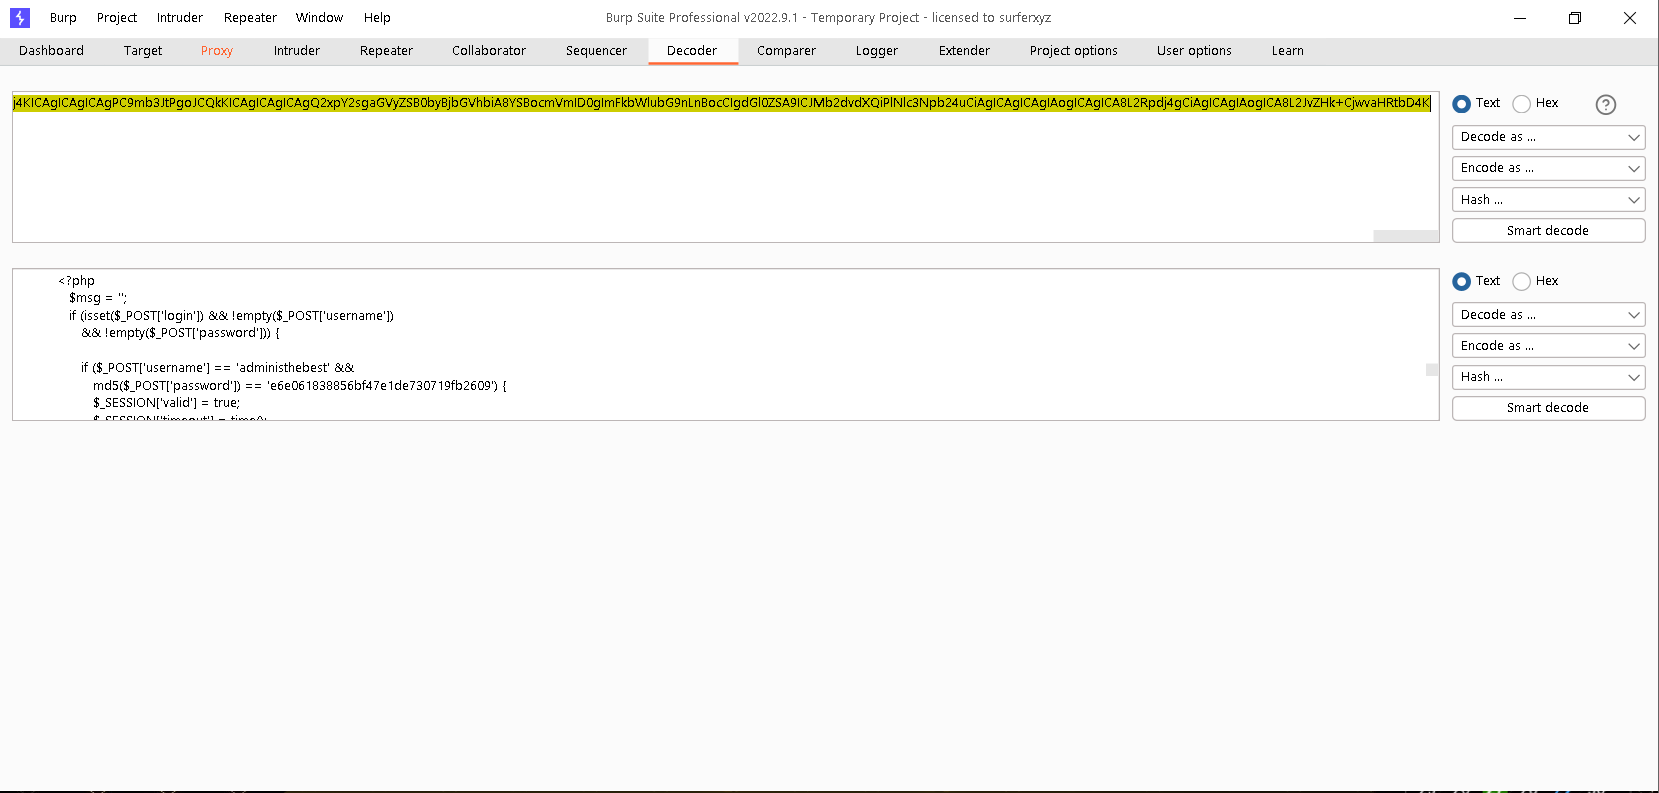Click the 'administhebest' username comparison line
This screenshot has width=1659, height=793.
click(217, 368)
